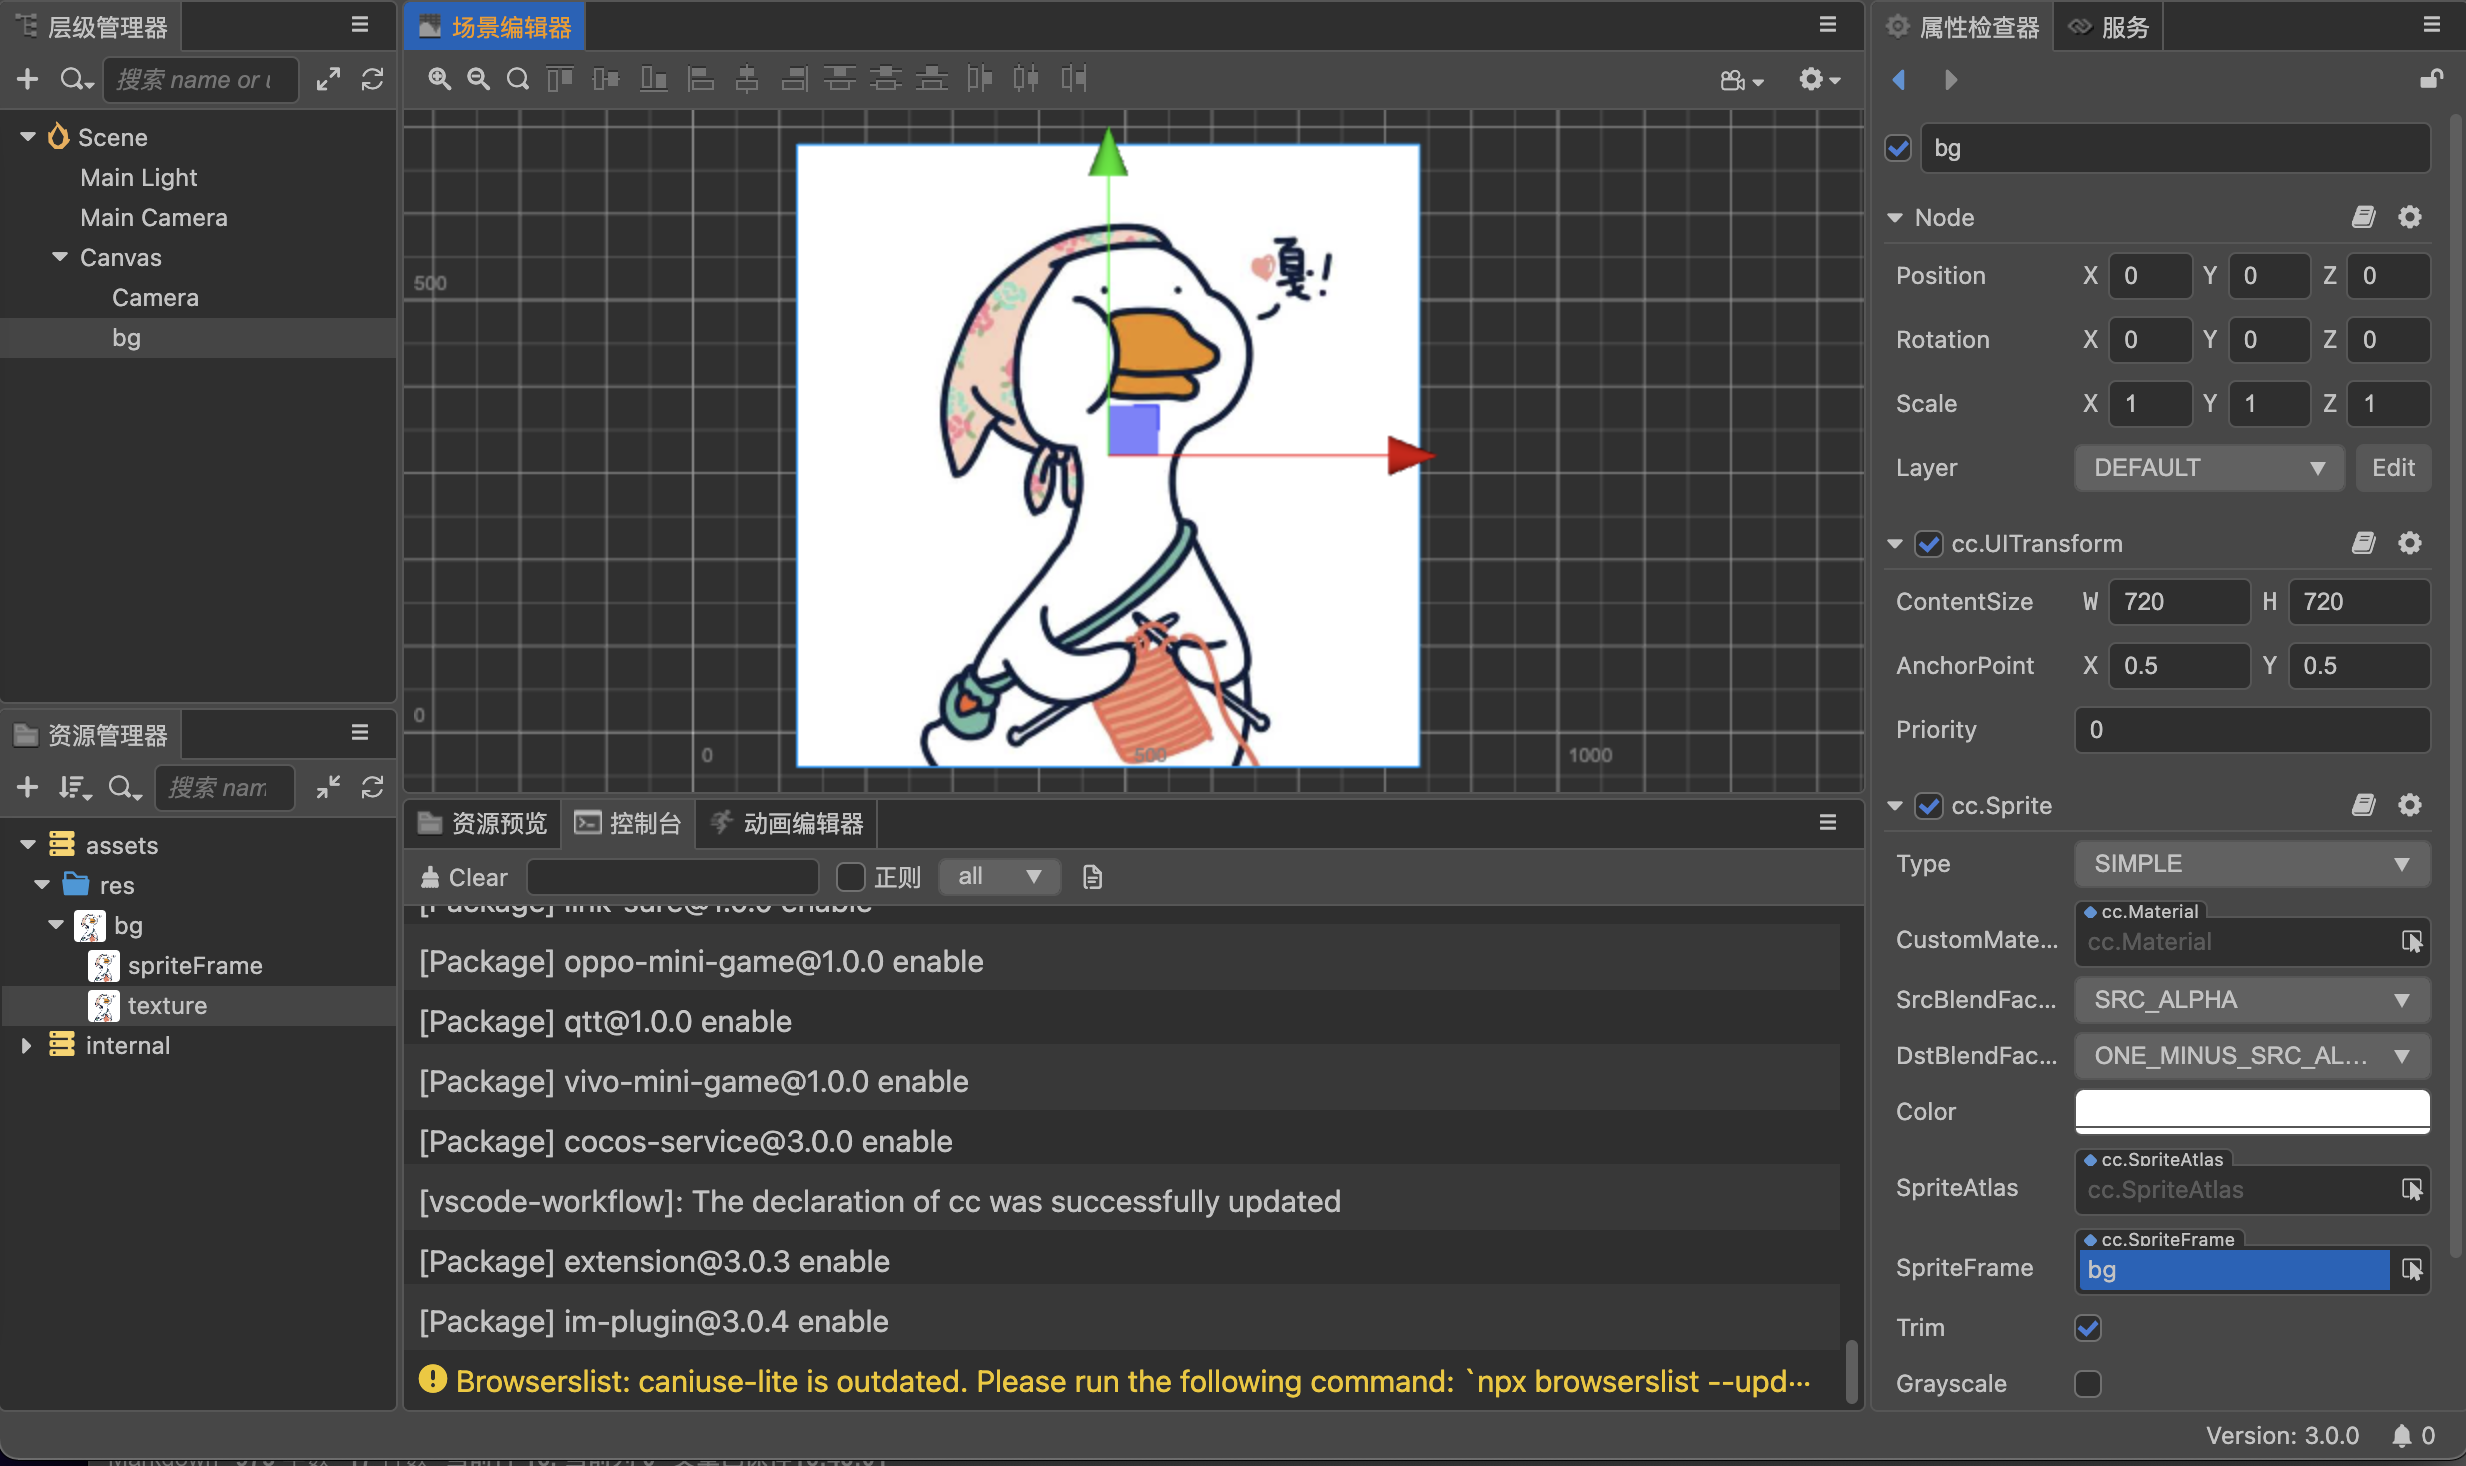Toggle the inspector lock icon
2466x1466 pixels.
pyautogui.click(x=2431, y=79)
